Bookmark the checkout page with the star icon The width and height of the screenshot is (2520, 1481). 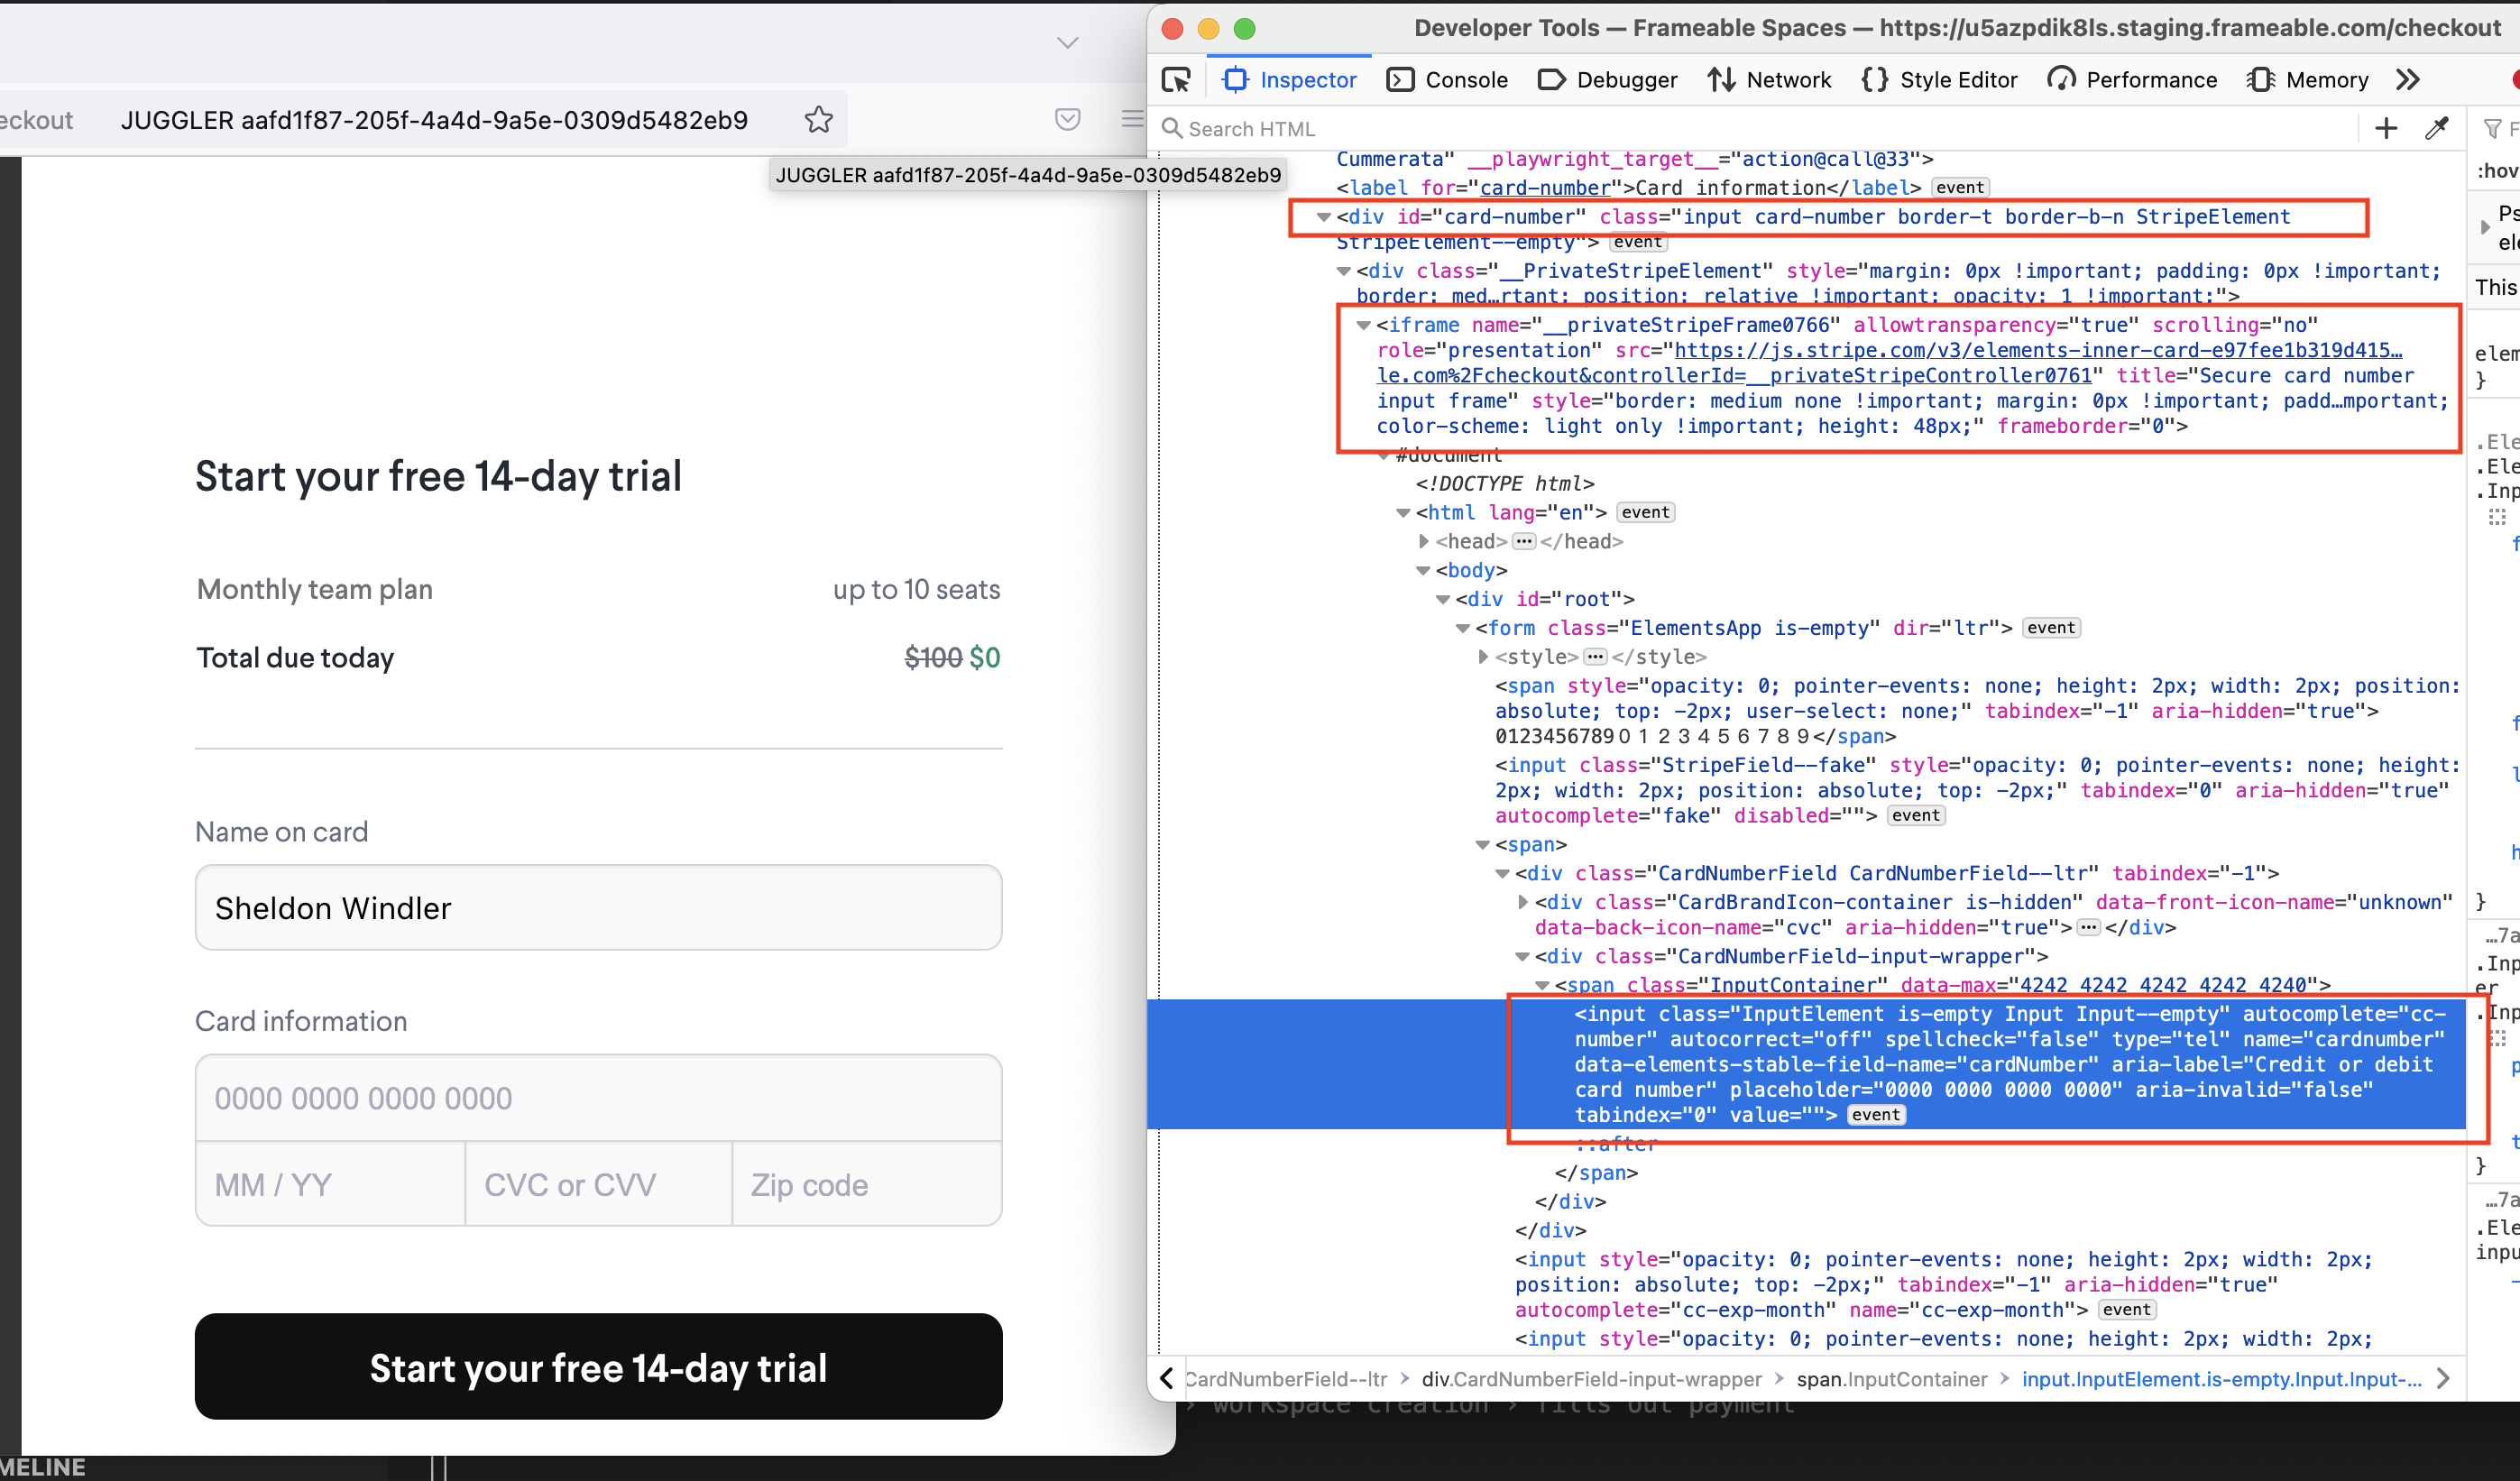[x=818, y=119]
